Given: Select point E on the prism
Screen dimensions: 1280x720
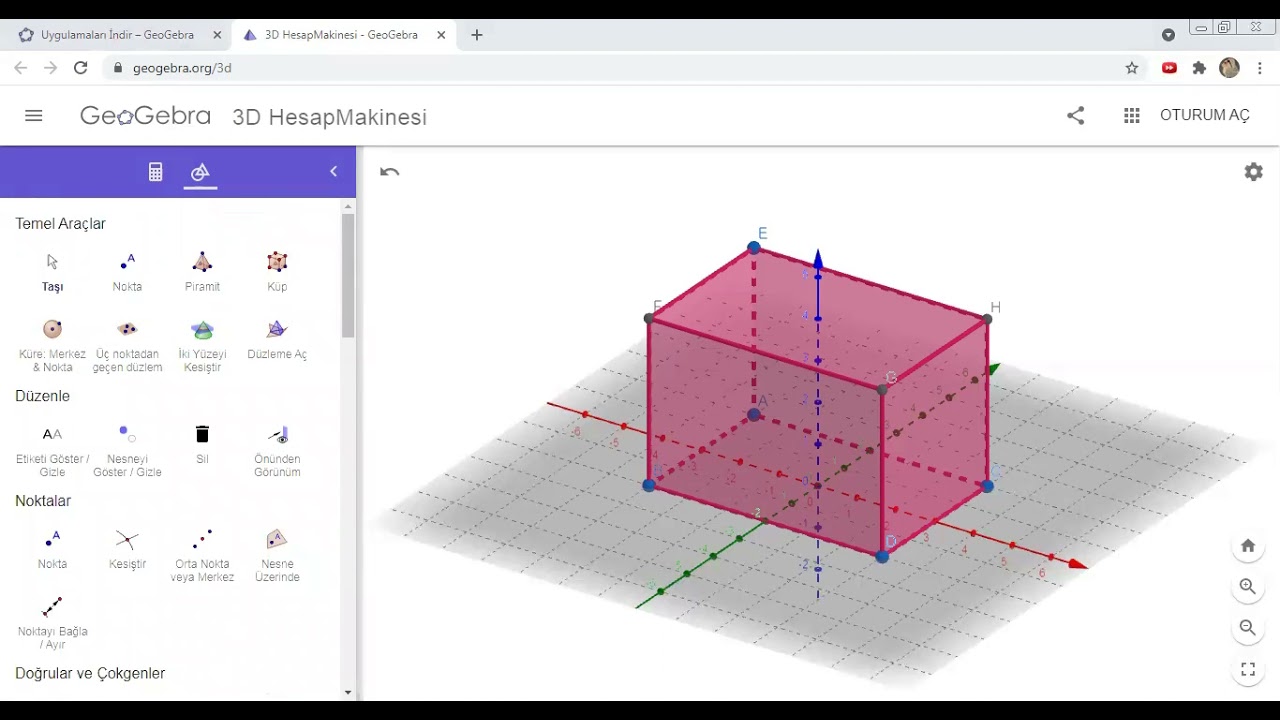Looking at the screenshot, I should (754, 247).
